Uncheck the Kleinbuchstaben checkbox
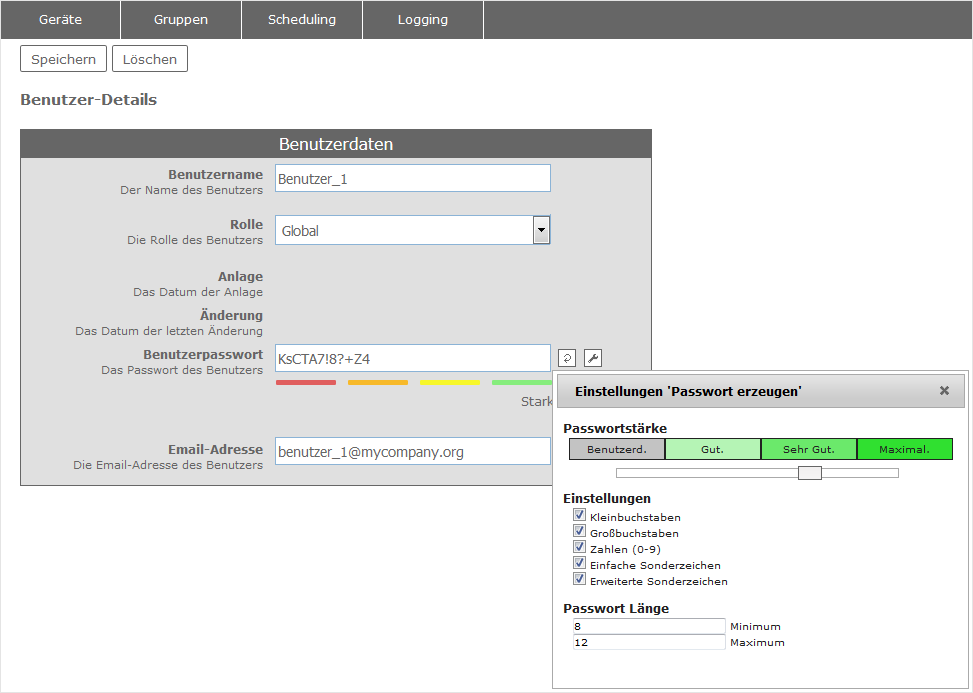 coord(579,516)
